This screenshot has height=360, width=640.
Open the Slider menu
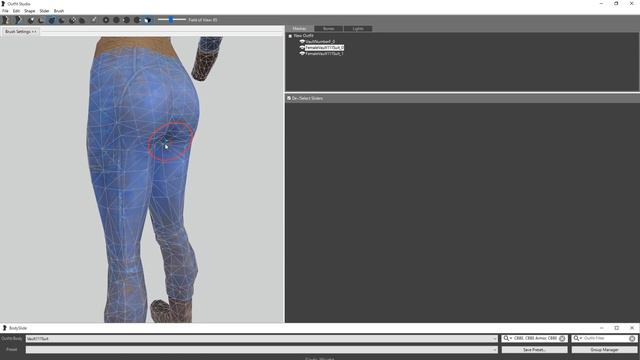tap(44, 11)
